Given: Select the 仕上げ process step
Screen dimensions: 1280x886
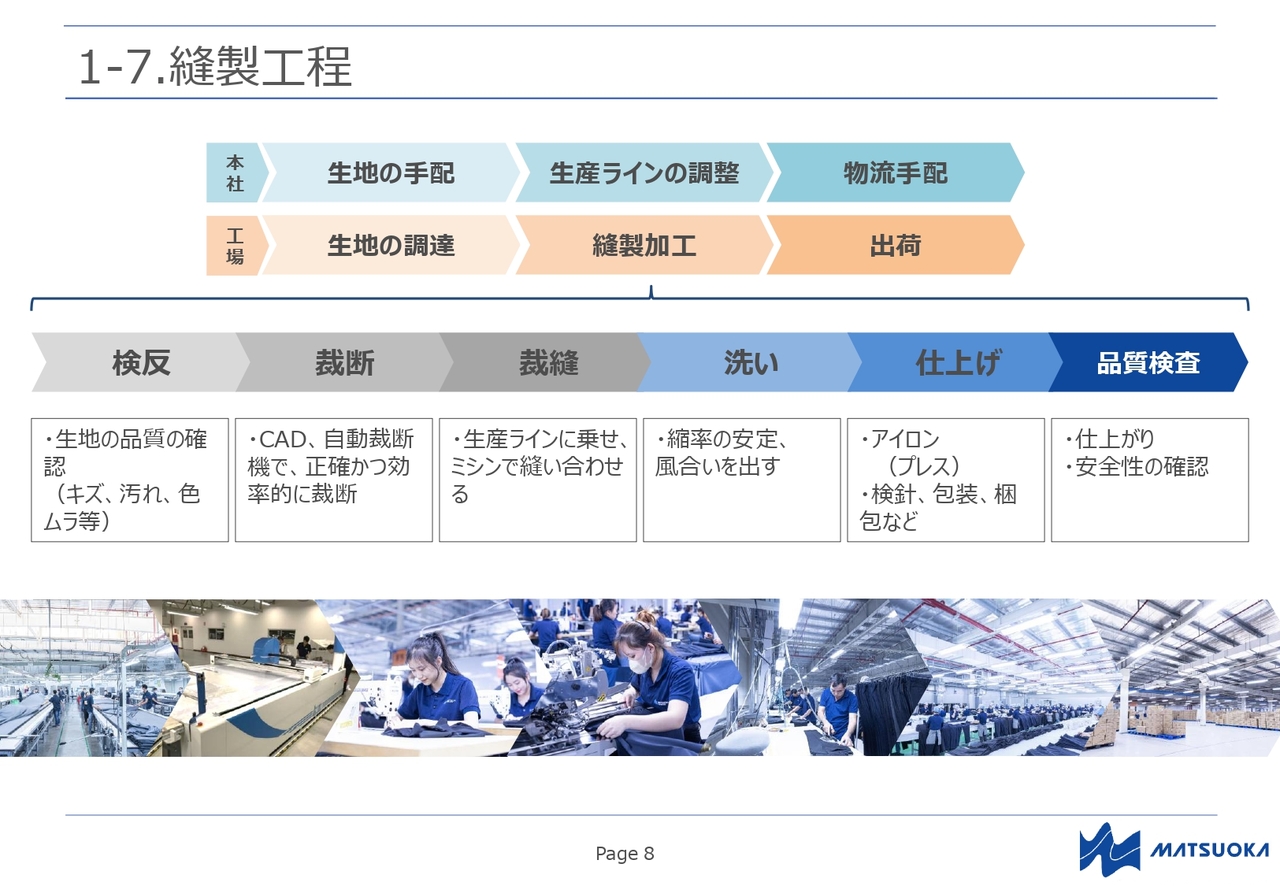Looking at the screenshot, I should click(x=956, y=363).
